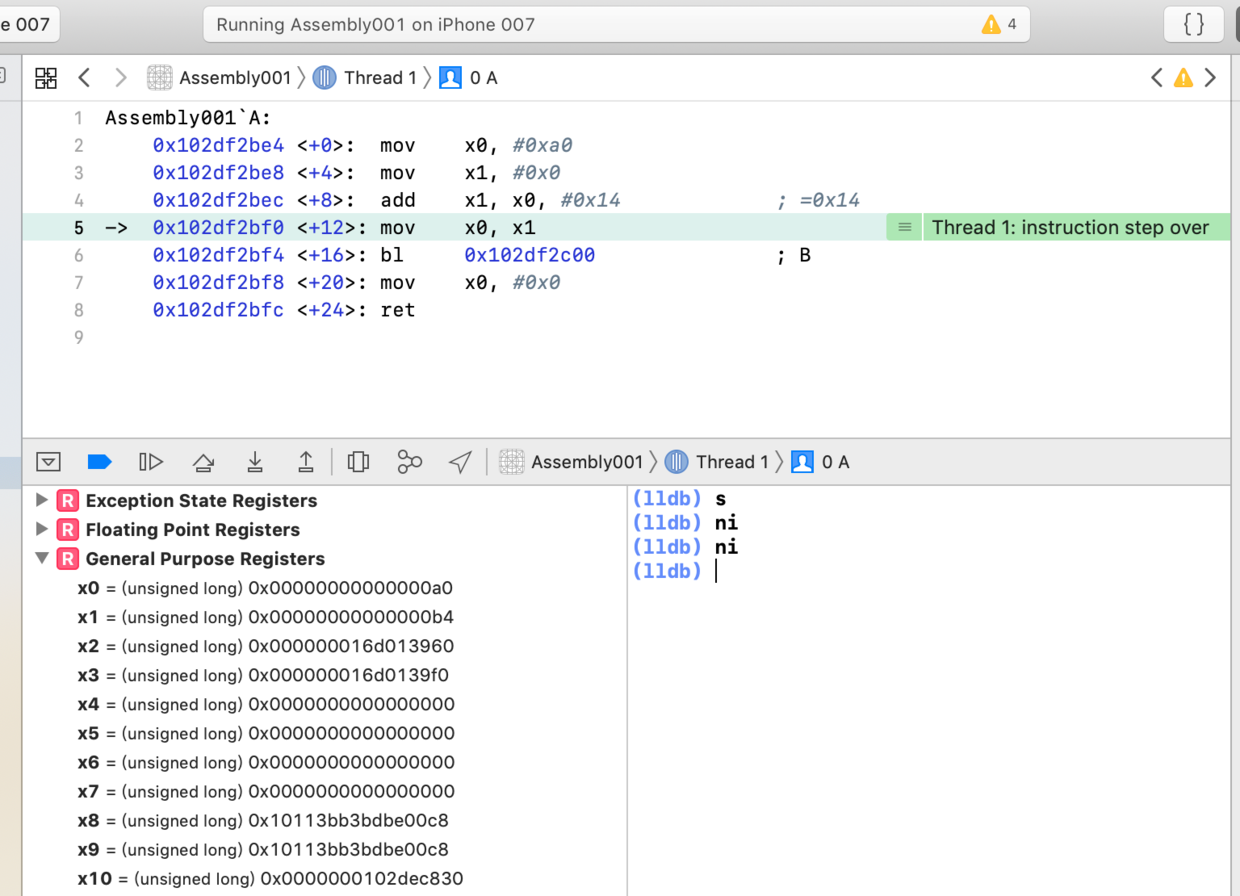Click line number 6 in the gutter
Image resolution: width=1240 pixels, height=896 pixels.
[x=79, y=255]
